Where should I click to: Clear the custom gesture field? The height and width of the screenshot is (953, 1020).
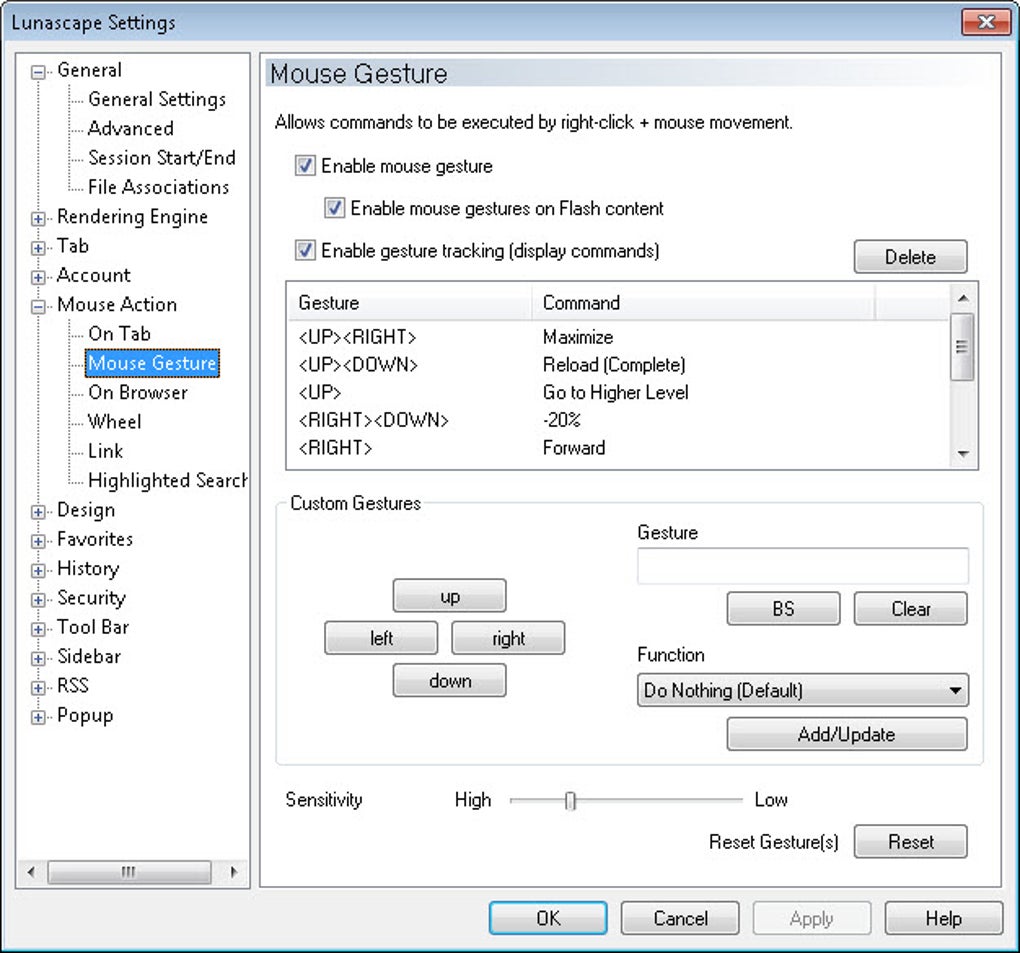pos(910,609)
